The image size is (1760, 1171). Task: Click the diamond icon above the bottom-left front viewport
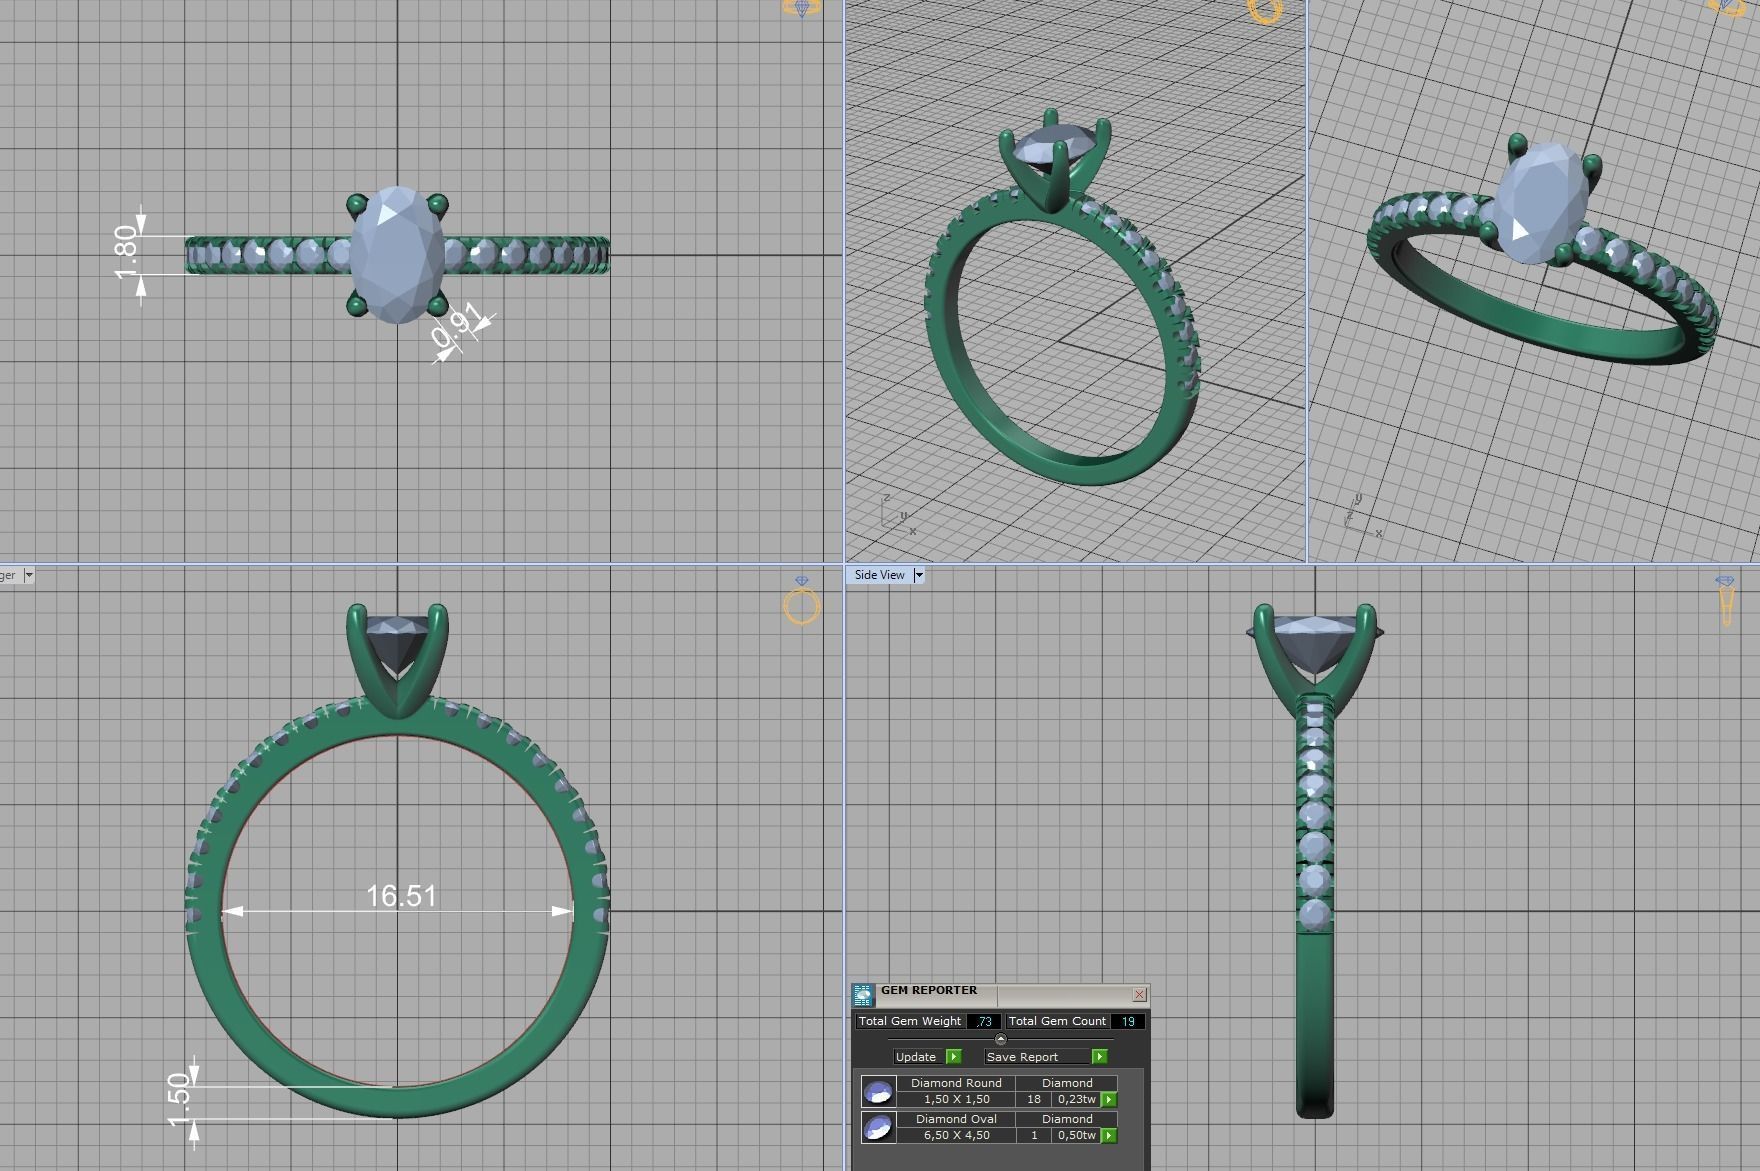click(x=802, y=582)
